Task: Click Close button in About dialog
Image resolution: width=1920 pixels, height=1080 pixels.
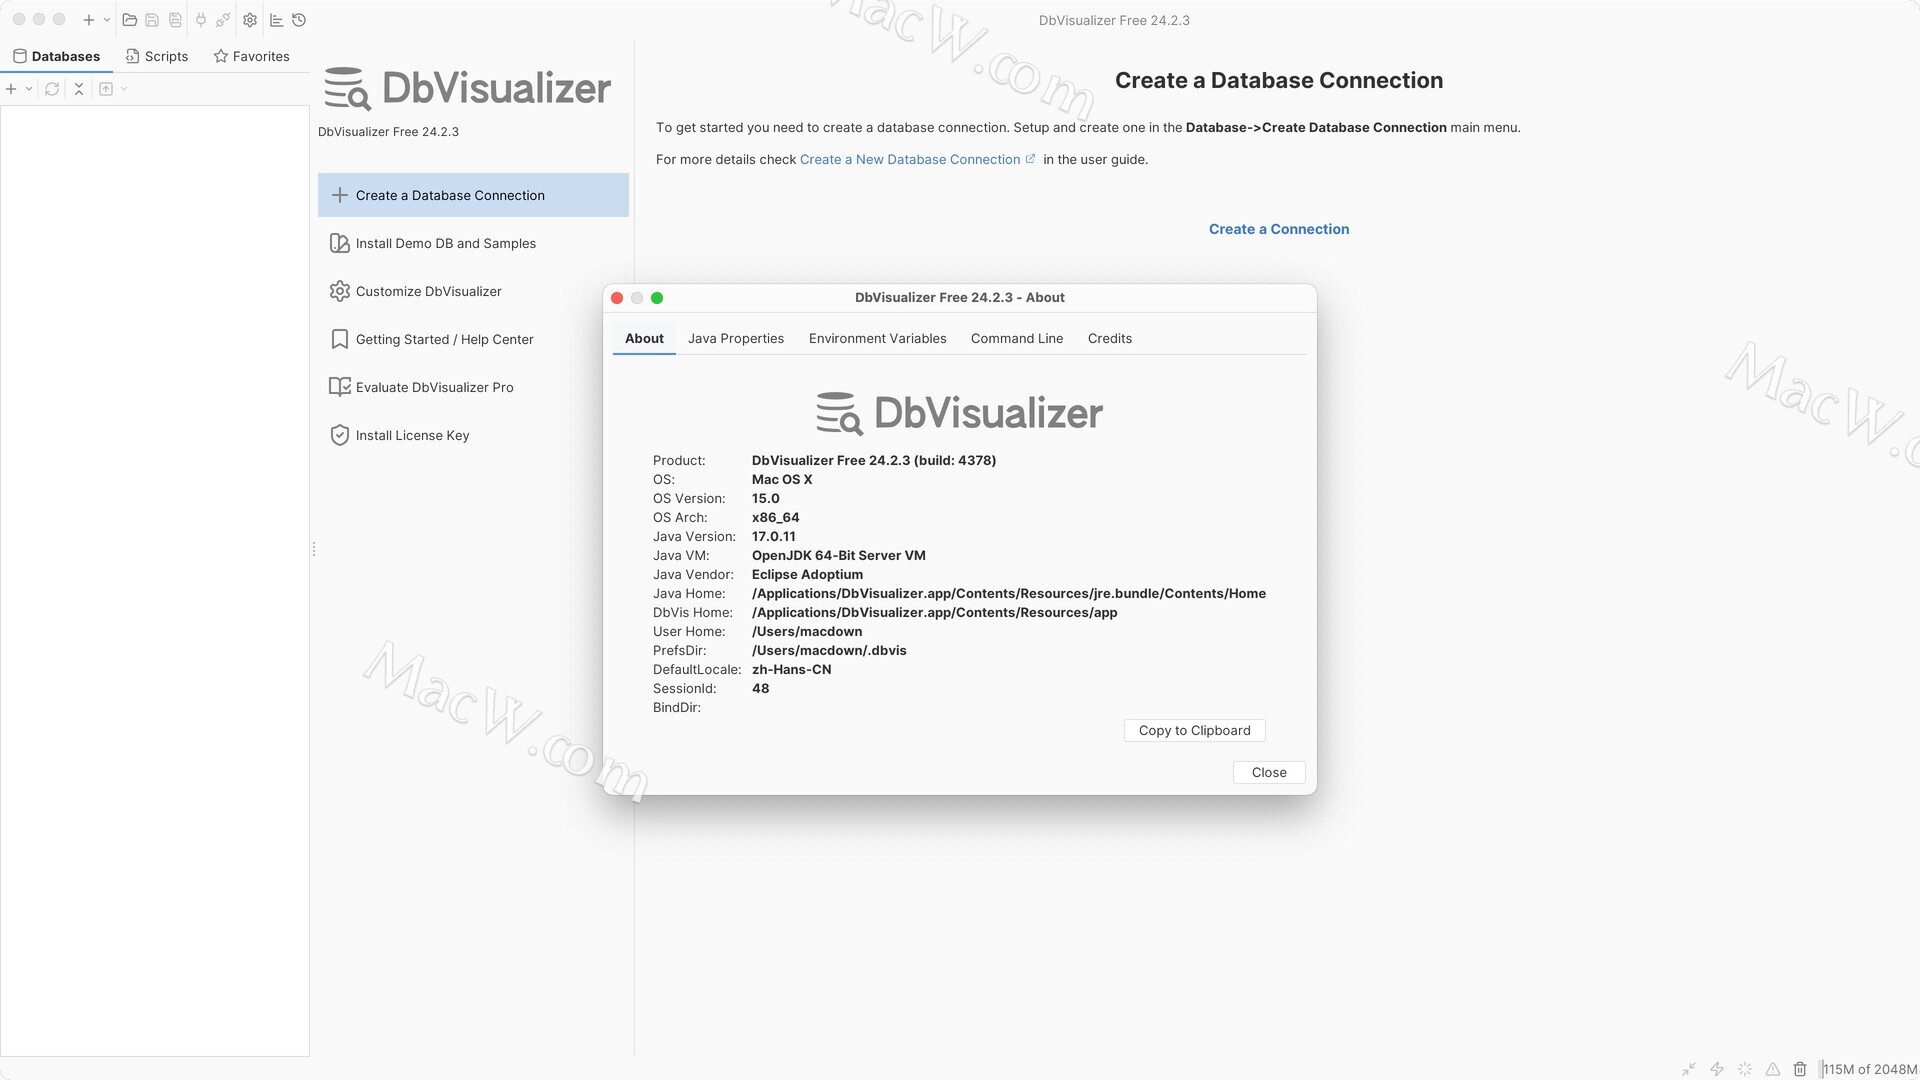Action: [1269, 772]
